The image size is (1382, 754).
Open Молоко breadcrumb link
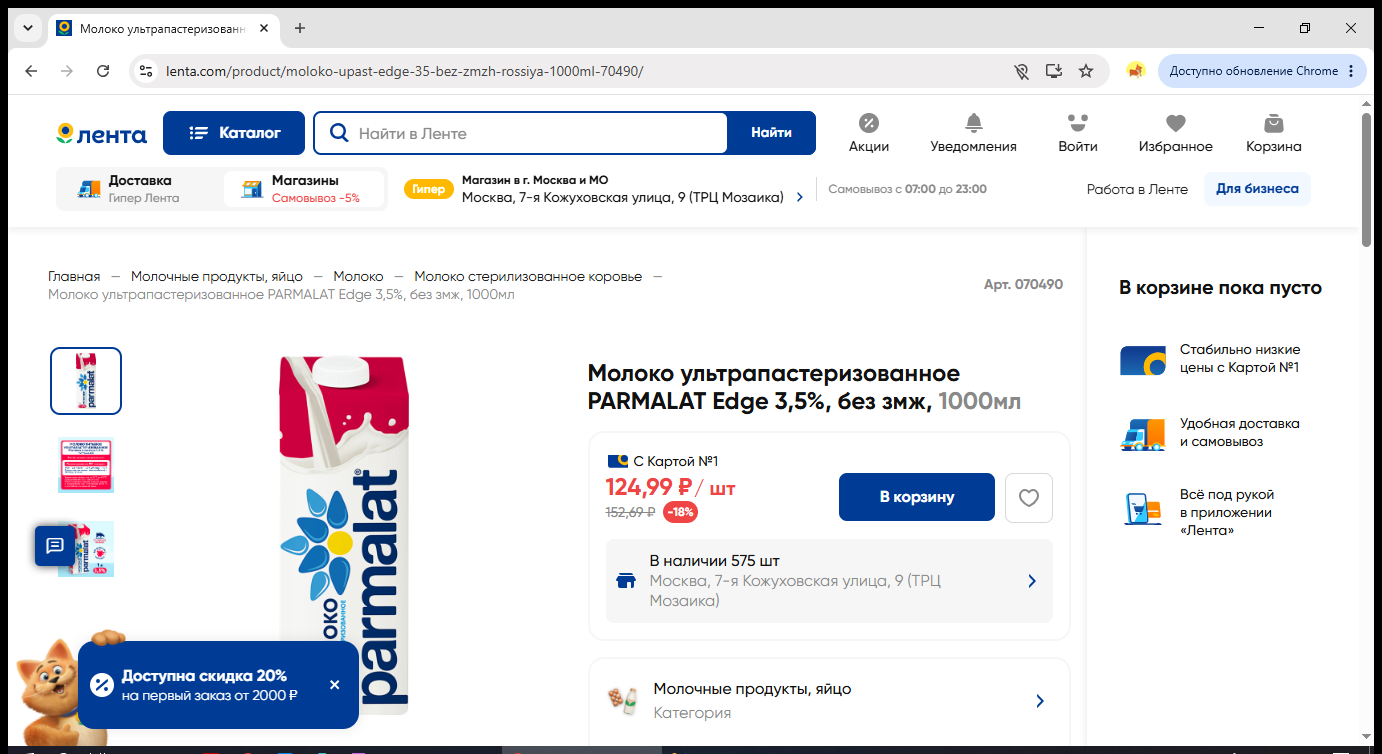(x=358, y=276)
